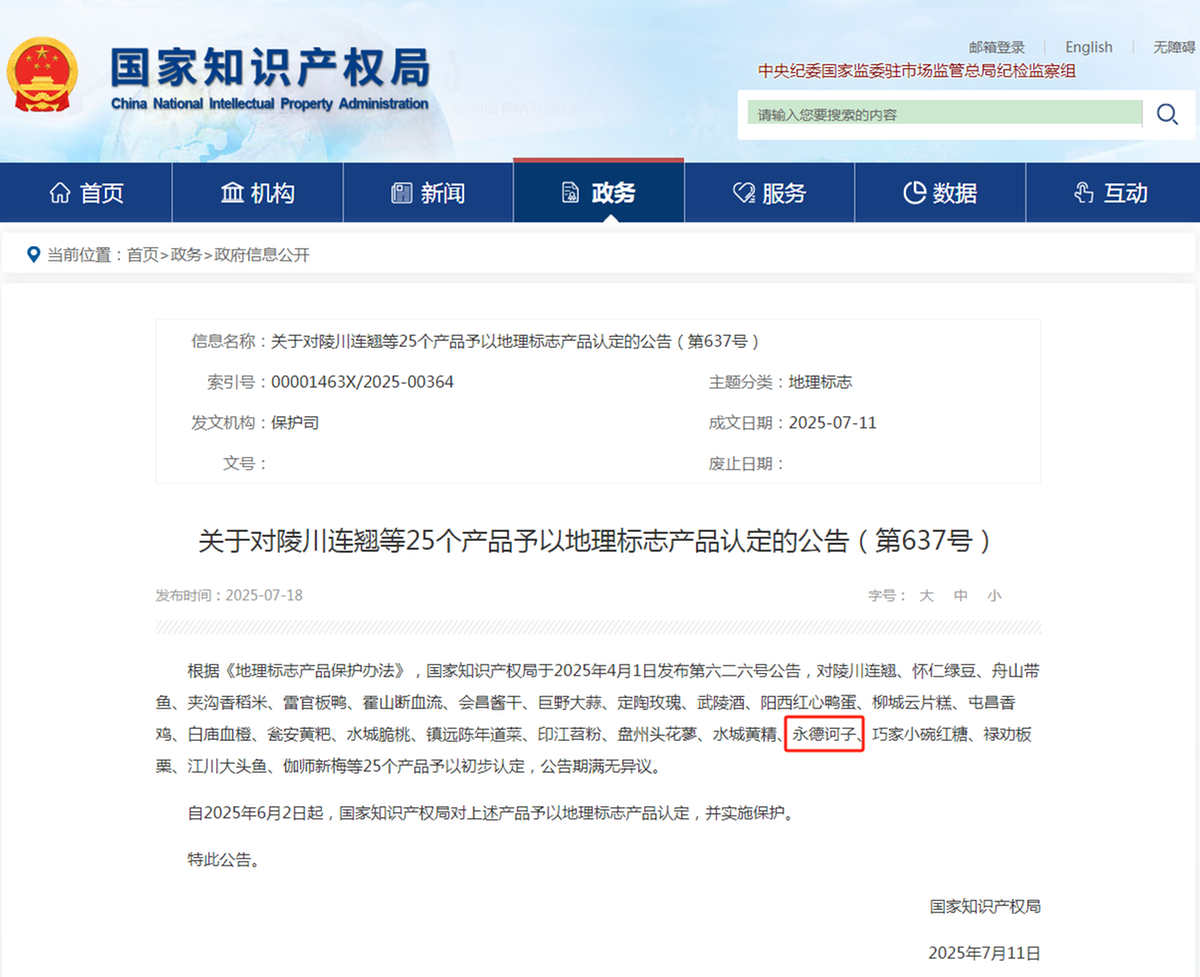Click the national emblem logo
1200x977 pixels.
click(42, 75)
